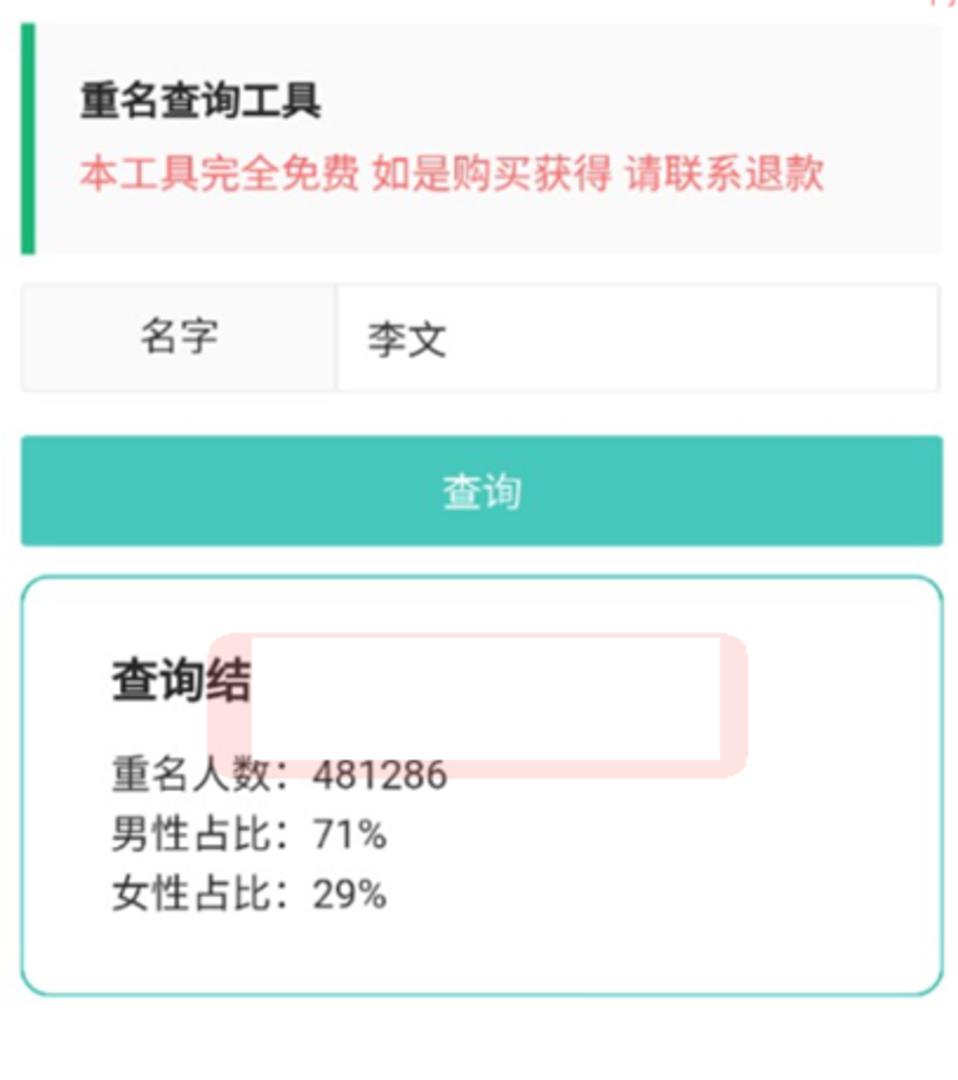Click the red text 如是购买获得
958x1080 pixels.
pyautogui.click(x=490, y=175)
